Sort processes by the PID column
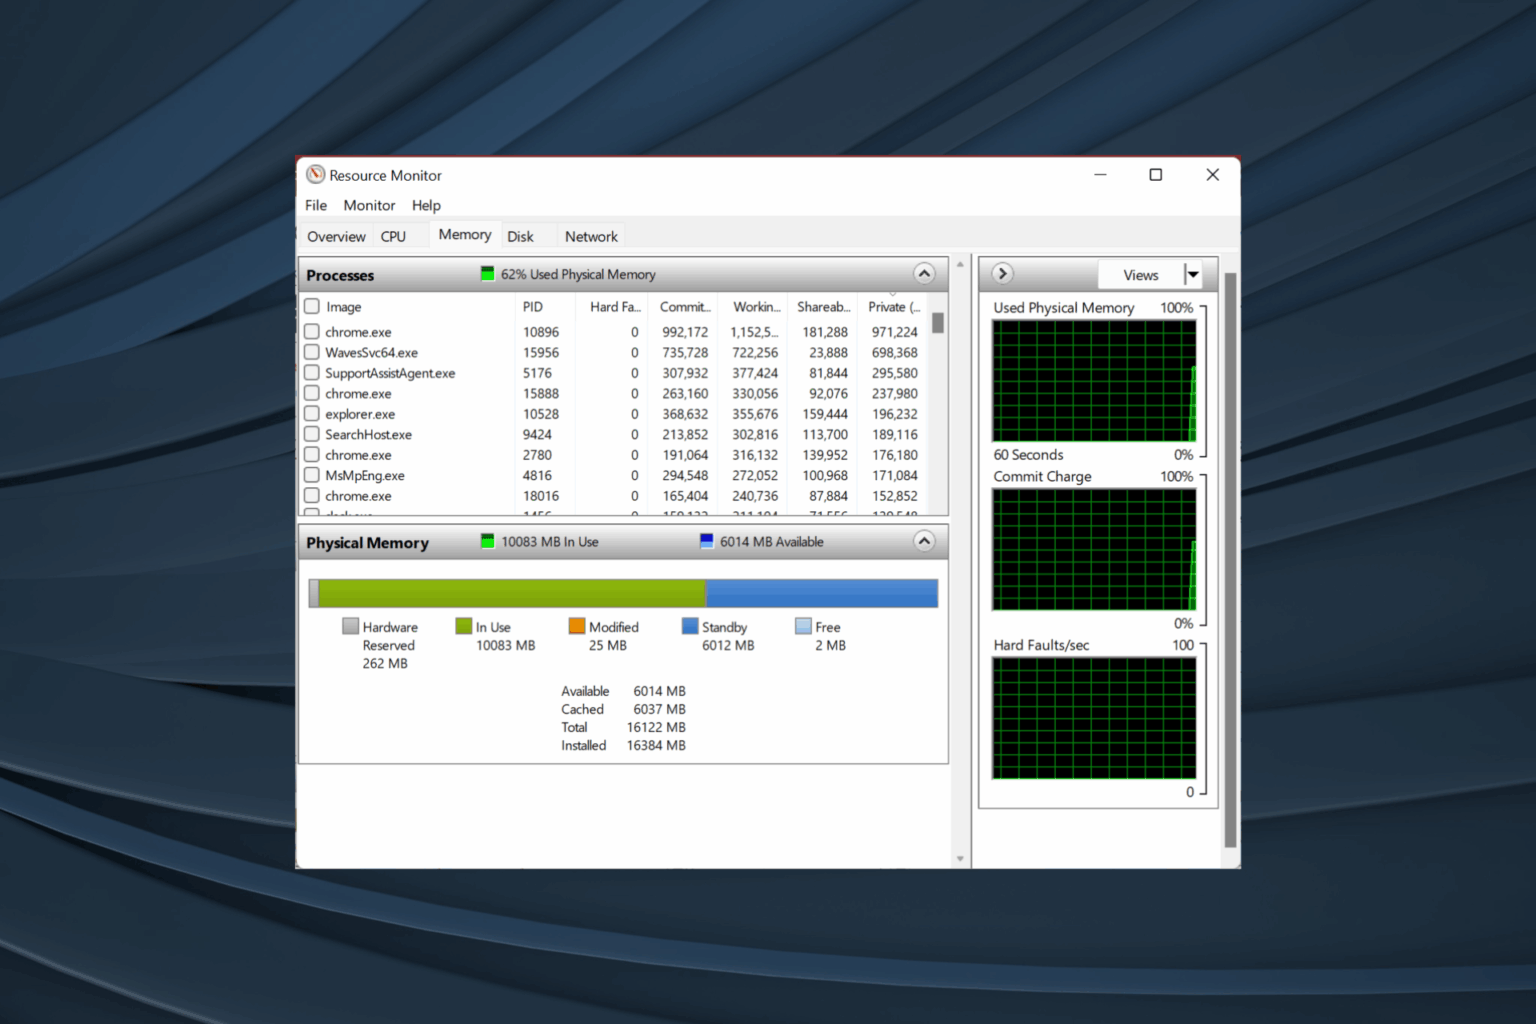 [533, 306]
